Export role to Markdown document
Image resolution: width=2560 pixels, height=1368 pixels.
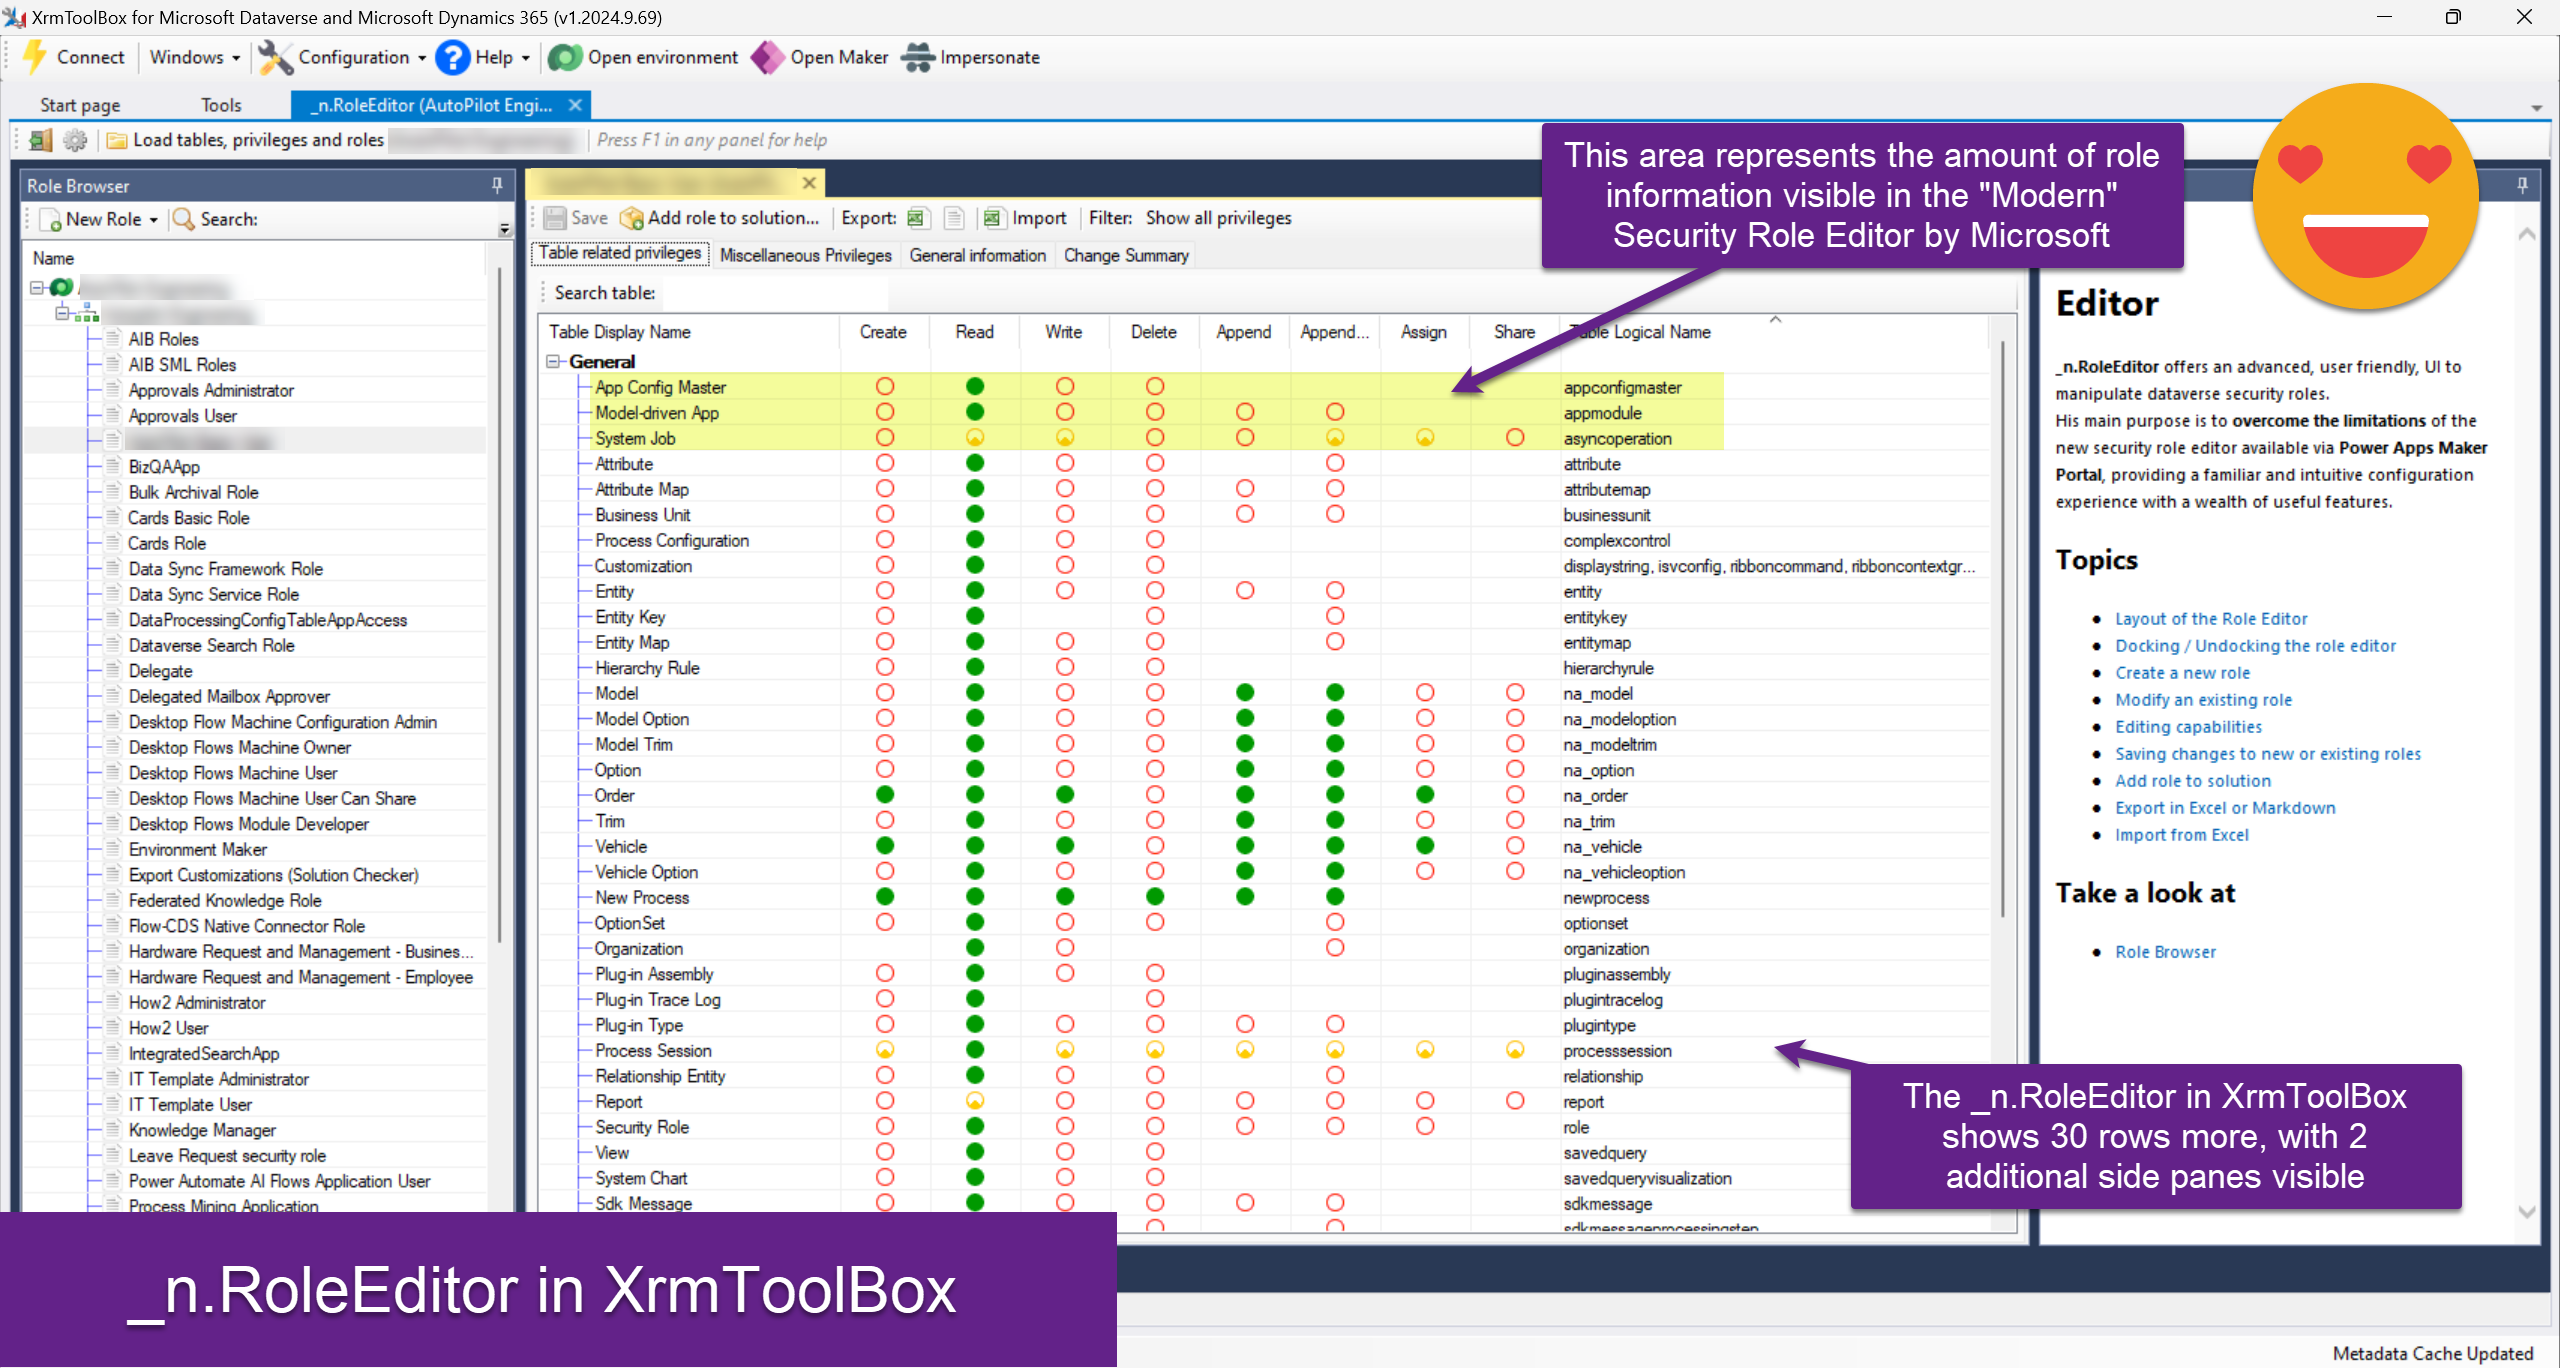(954, 217)
